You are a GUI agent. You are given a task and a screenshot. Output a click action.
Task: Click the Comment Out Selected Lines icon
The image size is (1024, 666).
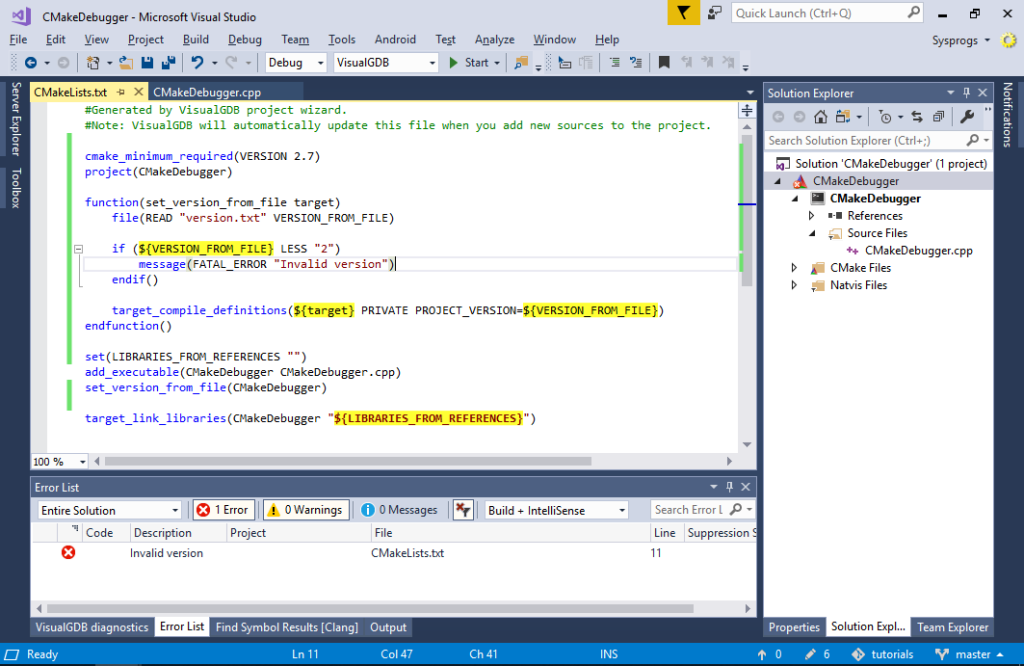615,63
